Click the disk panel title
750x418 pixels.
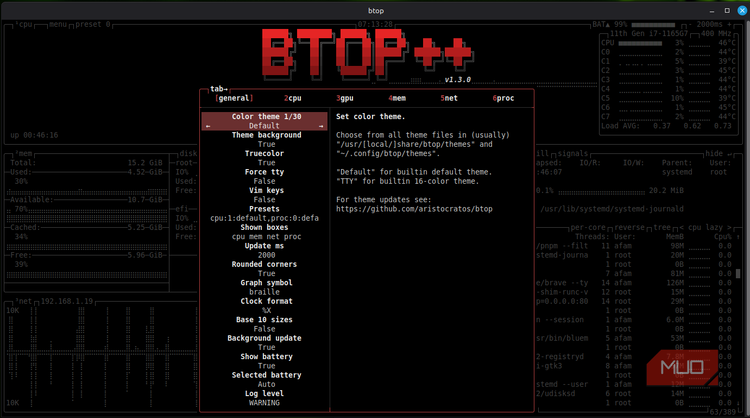(188, 154)
